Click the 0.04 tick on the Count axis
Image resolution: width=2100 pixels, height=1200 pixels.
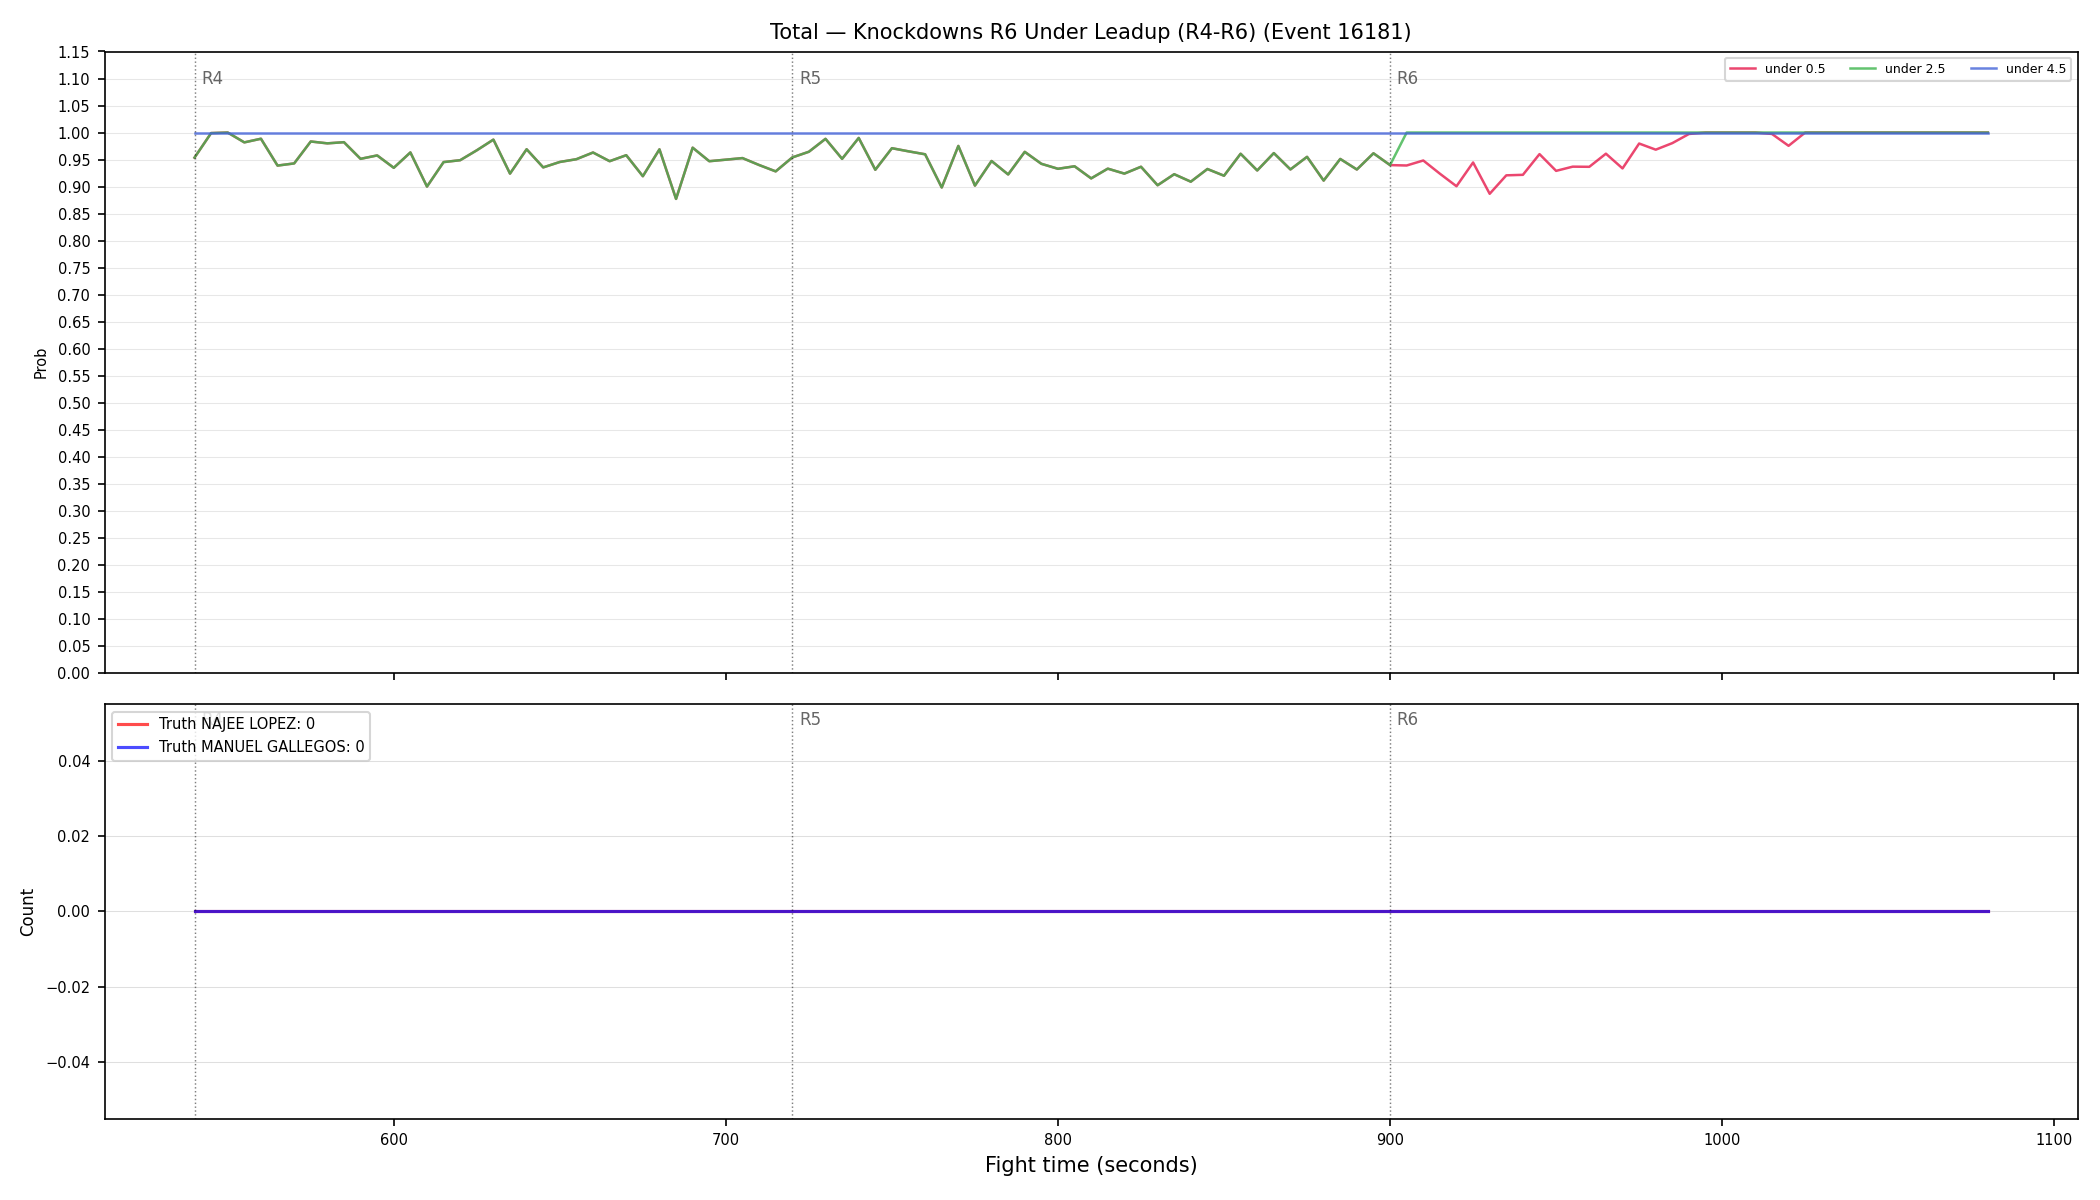pyautogui.click(x=75, y=762)
